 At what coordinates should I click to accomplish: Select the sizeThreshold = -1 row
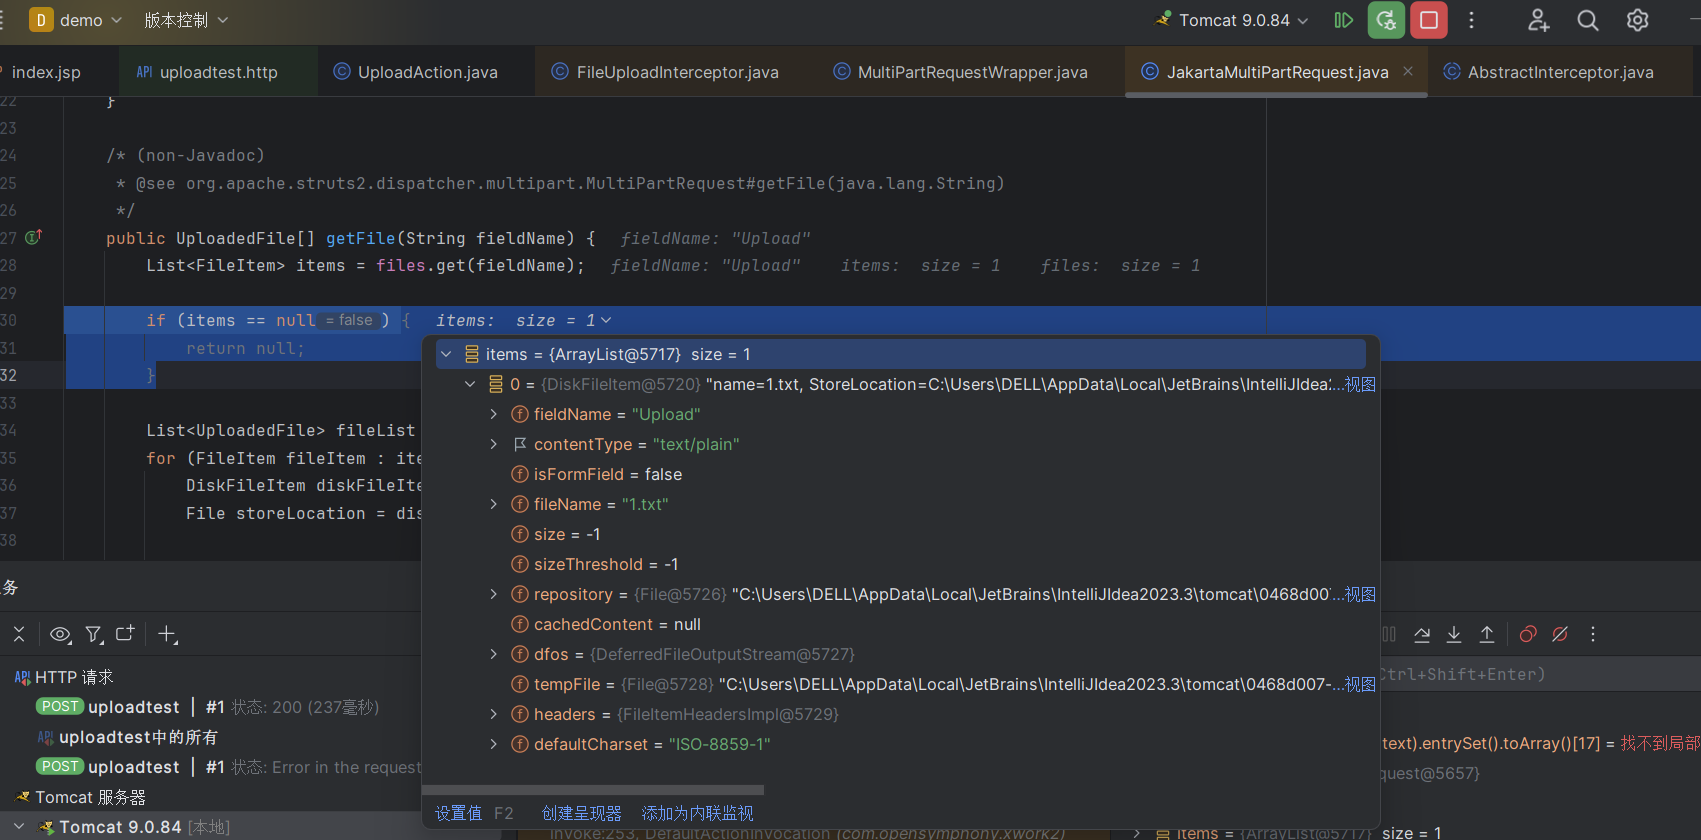tap(901, 564)
